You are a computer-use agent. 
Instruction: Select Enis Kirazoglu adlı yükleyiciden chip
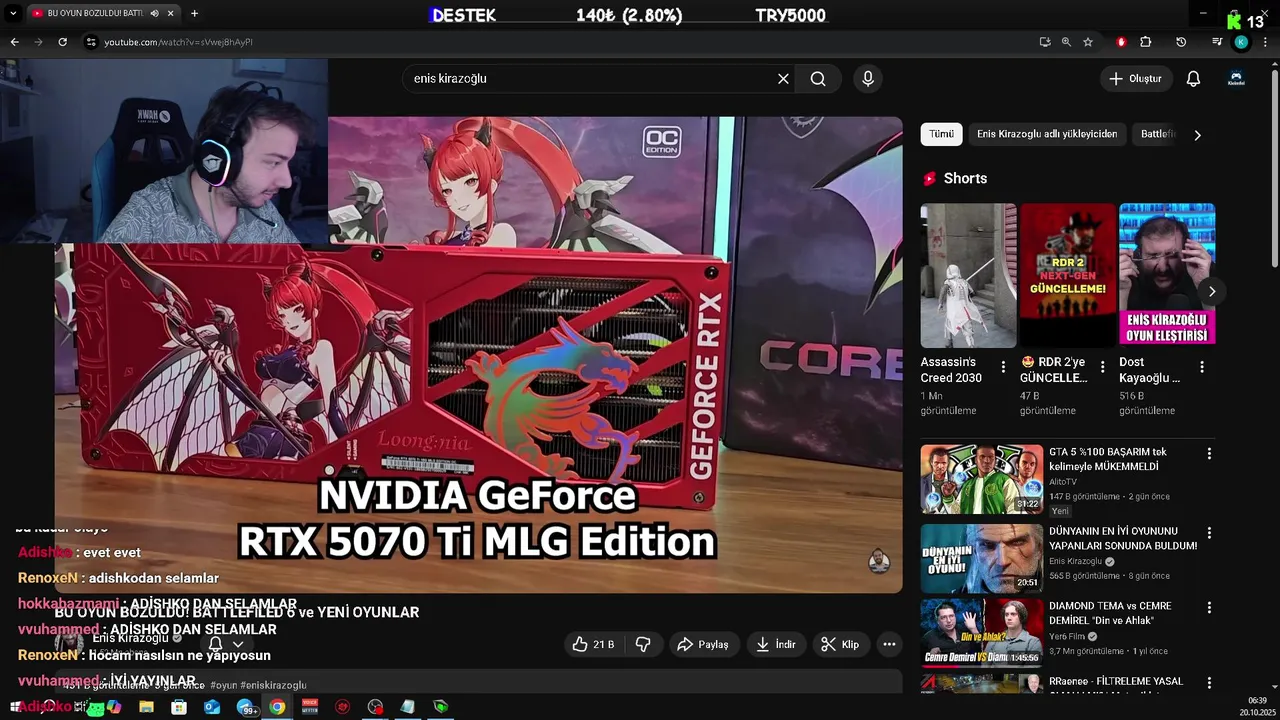1047,134
